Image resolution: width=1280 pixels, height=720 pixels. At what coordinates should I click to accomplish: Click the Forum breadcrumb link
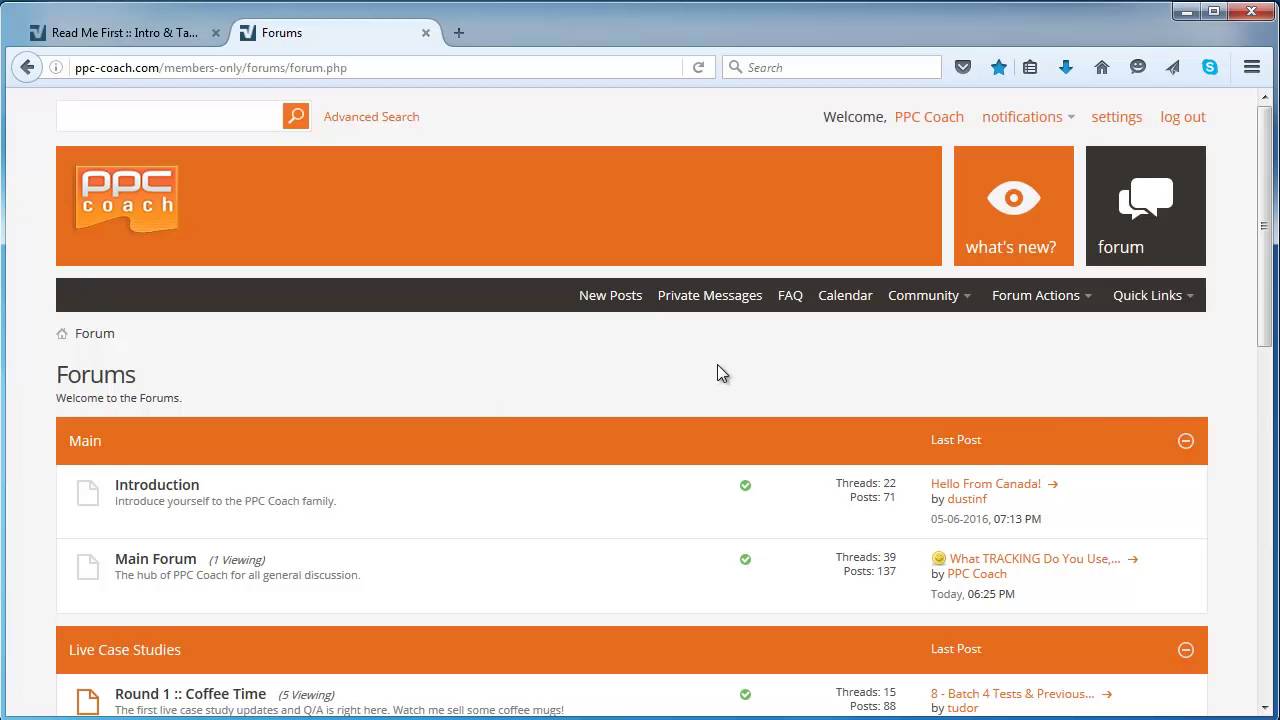coord(95,334)
